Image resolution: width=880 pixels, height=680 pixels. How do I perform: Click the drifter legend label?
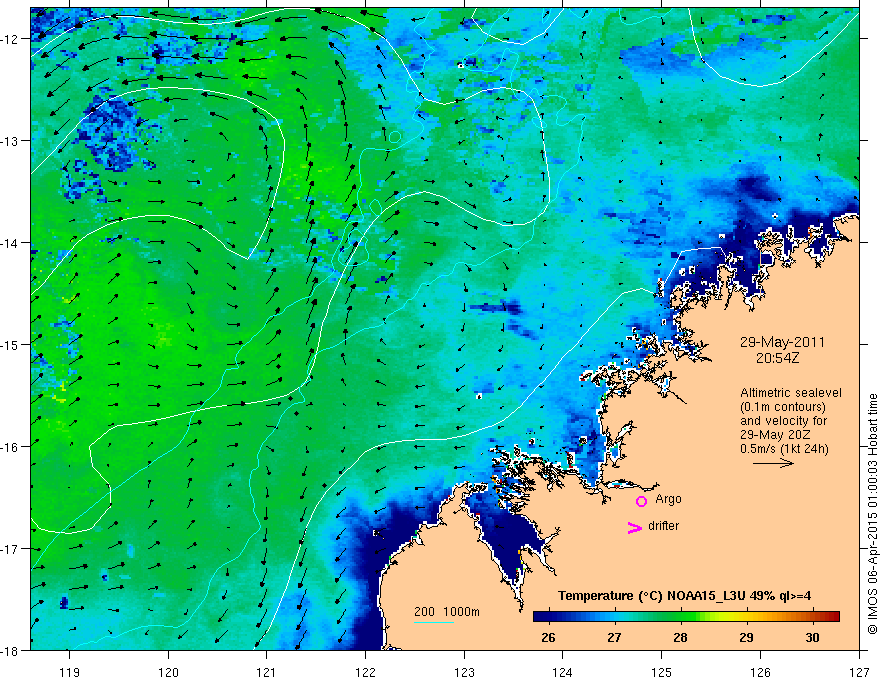pyautogui.click(x=663, y=526)
